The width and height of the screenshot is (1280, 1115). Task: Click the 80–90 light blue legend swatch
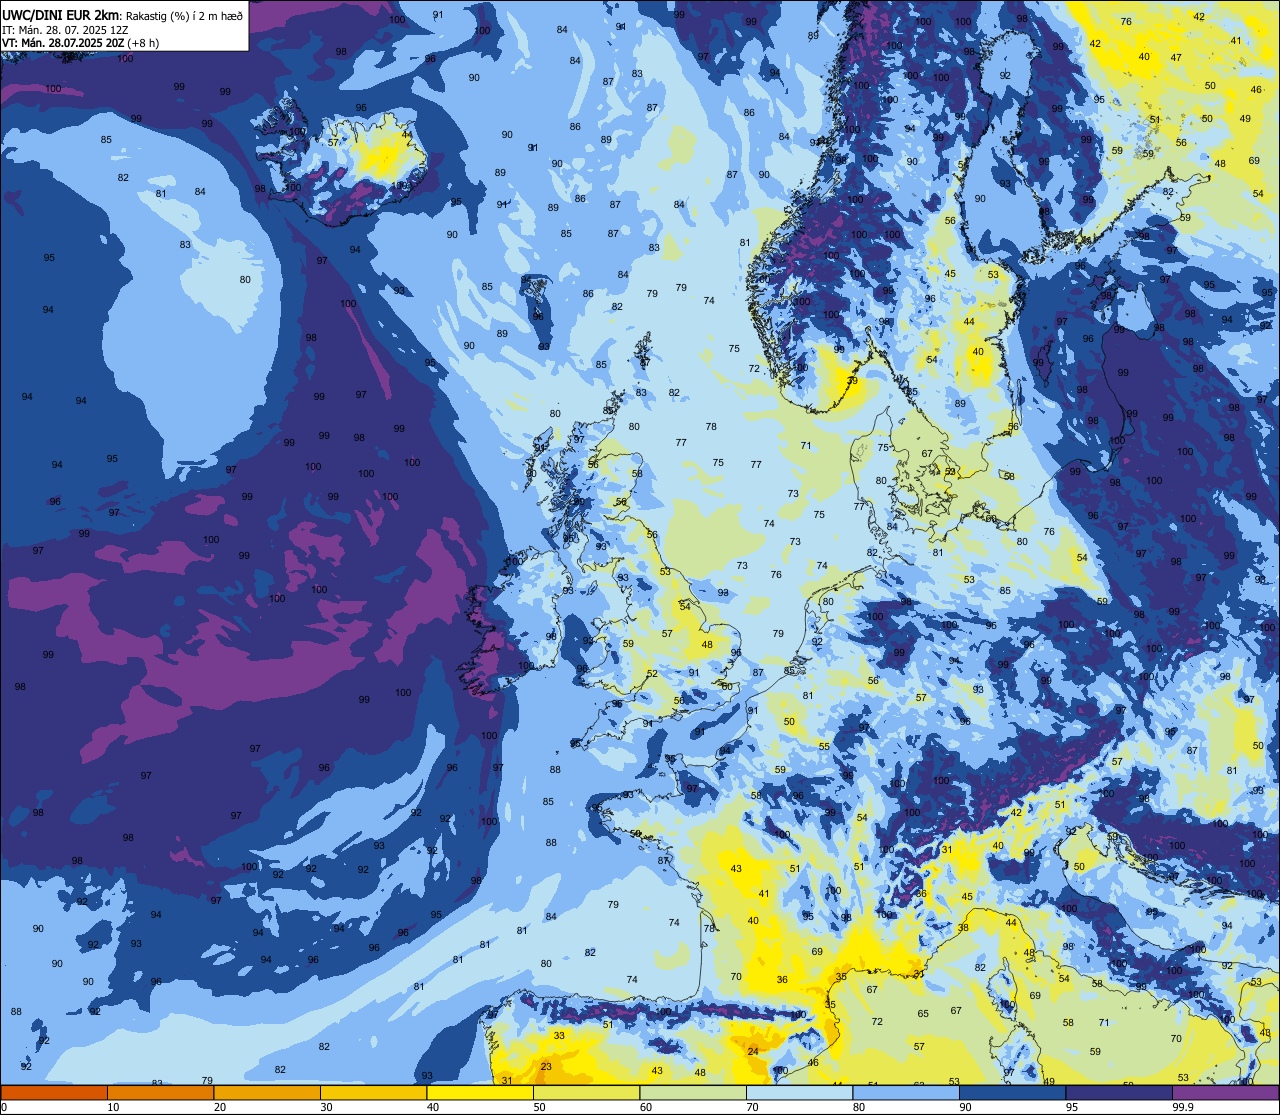click(906, 1092)
